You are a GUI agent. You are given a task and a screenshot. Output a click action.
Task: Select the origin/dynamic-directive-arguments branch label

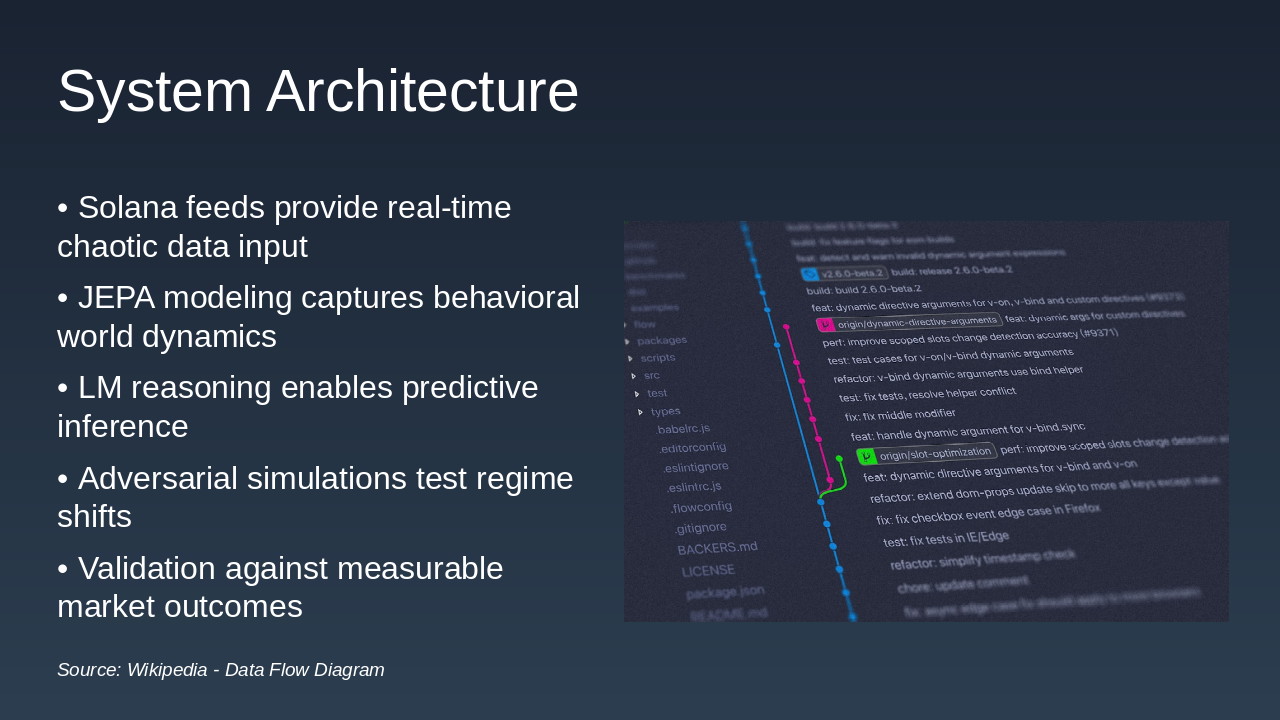click(918, 322)
